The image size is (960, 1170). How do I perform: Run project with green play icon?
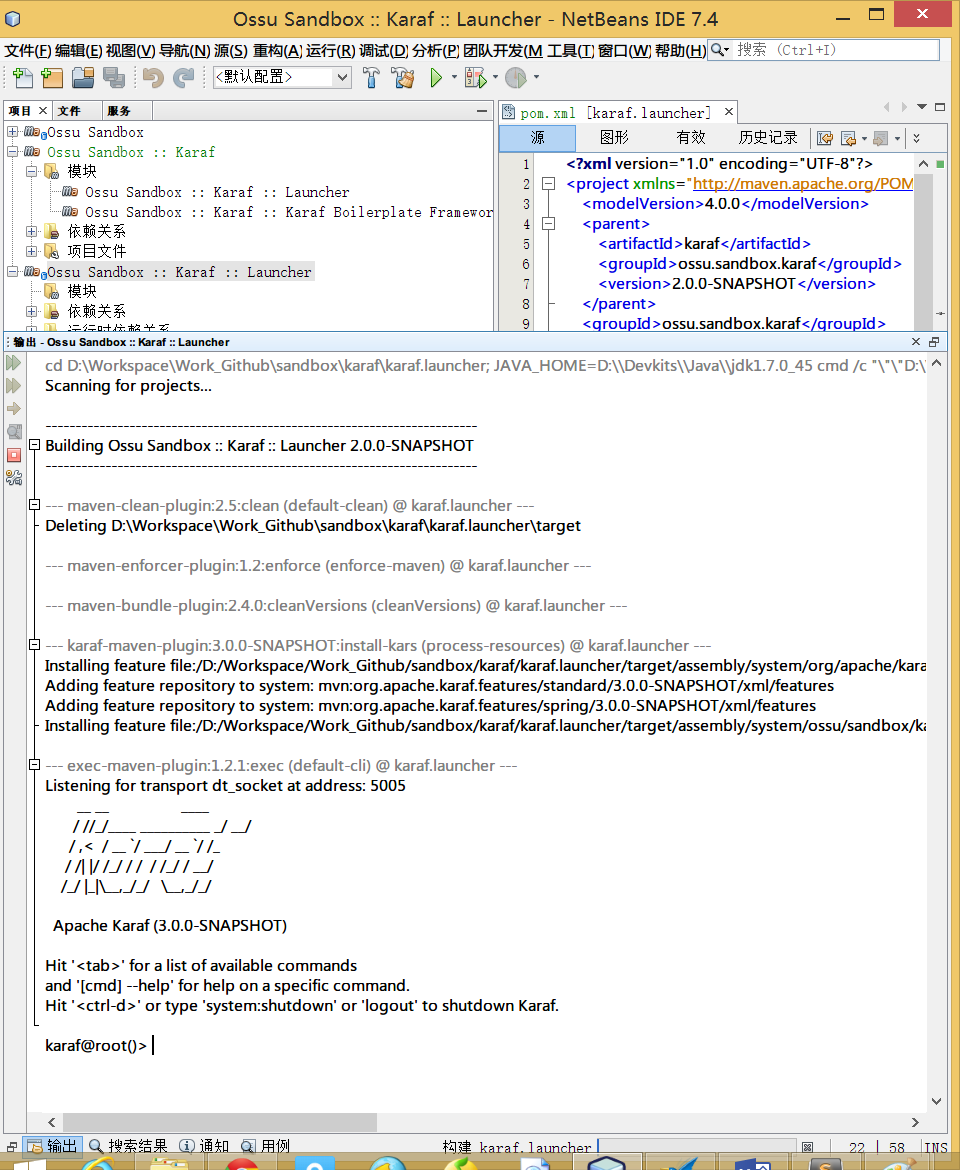tap(436, 77)
